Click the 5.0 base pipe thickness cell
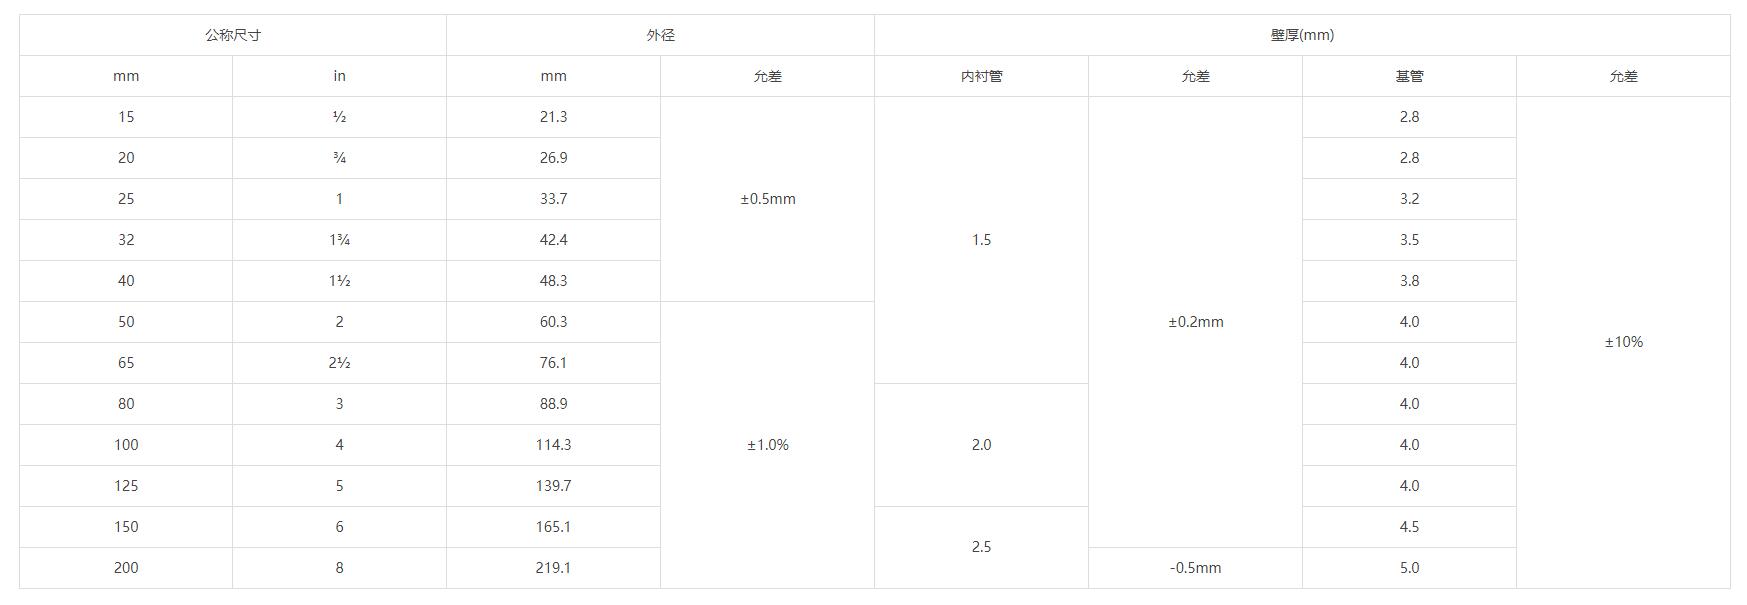Screen dimensions: 1747x605 pyautogui.click(x=1409, y=568)
